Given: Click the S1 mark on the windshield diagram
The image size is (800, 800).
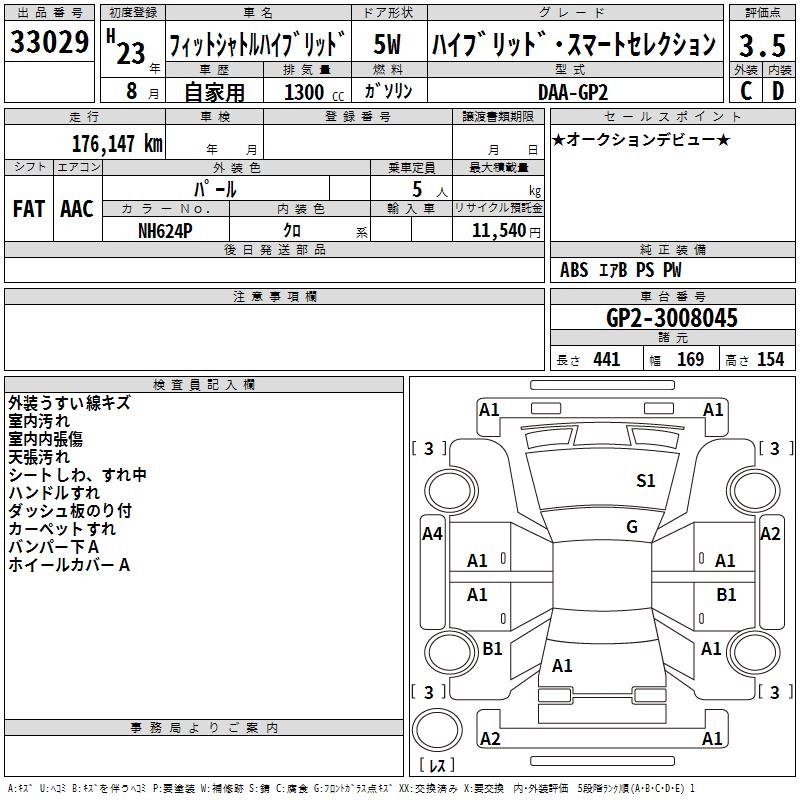Looking at the screenshot, I should [x=646, y=481].
